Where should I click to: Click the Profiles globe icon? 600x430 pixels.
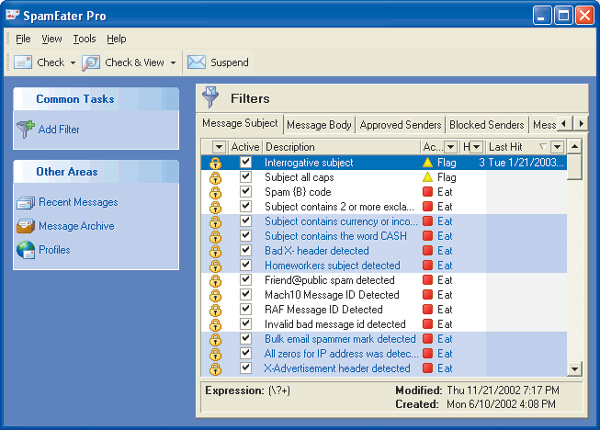[26, 250]
